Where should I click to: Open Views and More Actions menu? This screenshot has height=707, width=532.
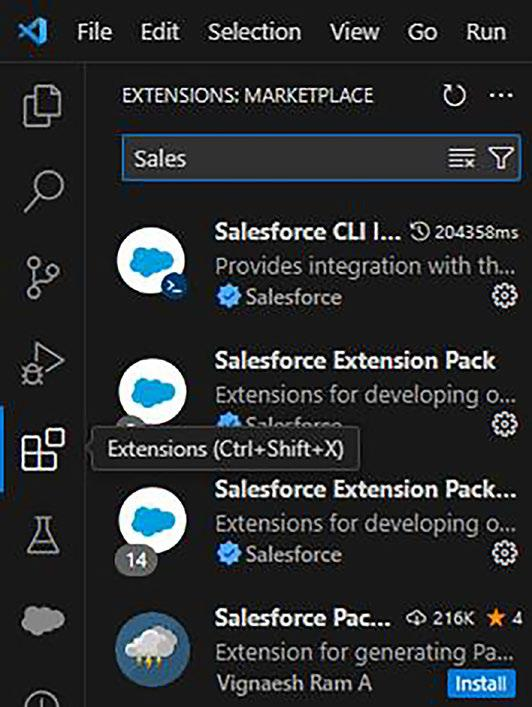501,95
